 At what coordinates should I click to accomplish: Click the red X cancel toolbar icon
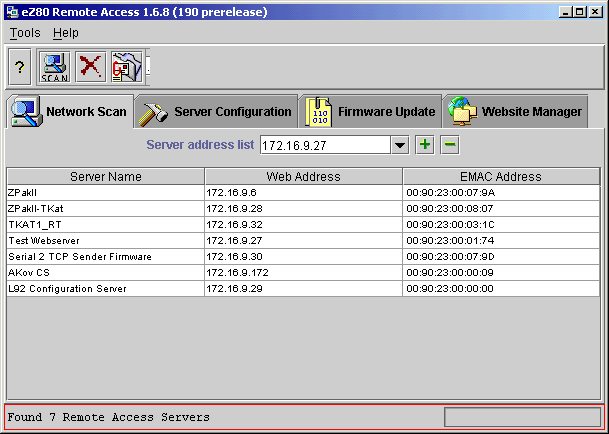(90, 67)
